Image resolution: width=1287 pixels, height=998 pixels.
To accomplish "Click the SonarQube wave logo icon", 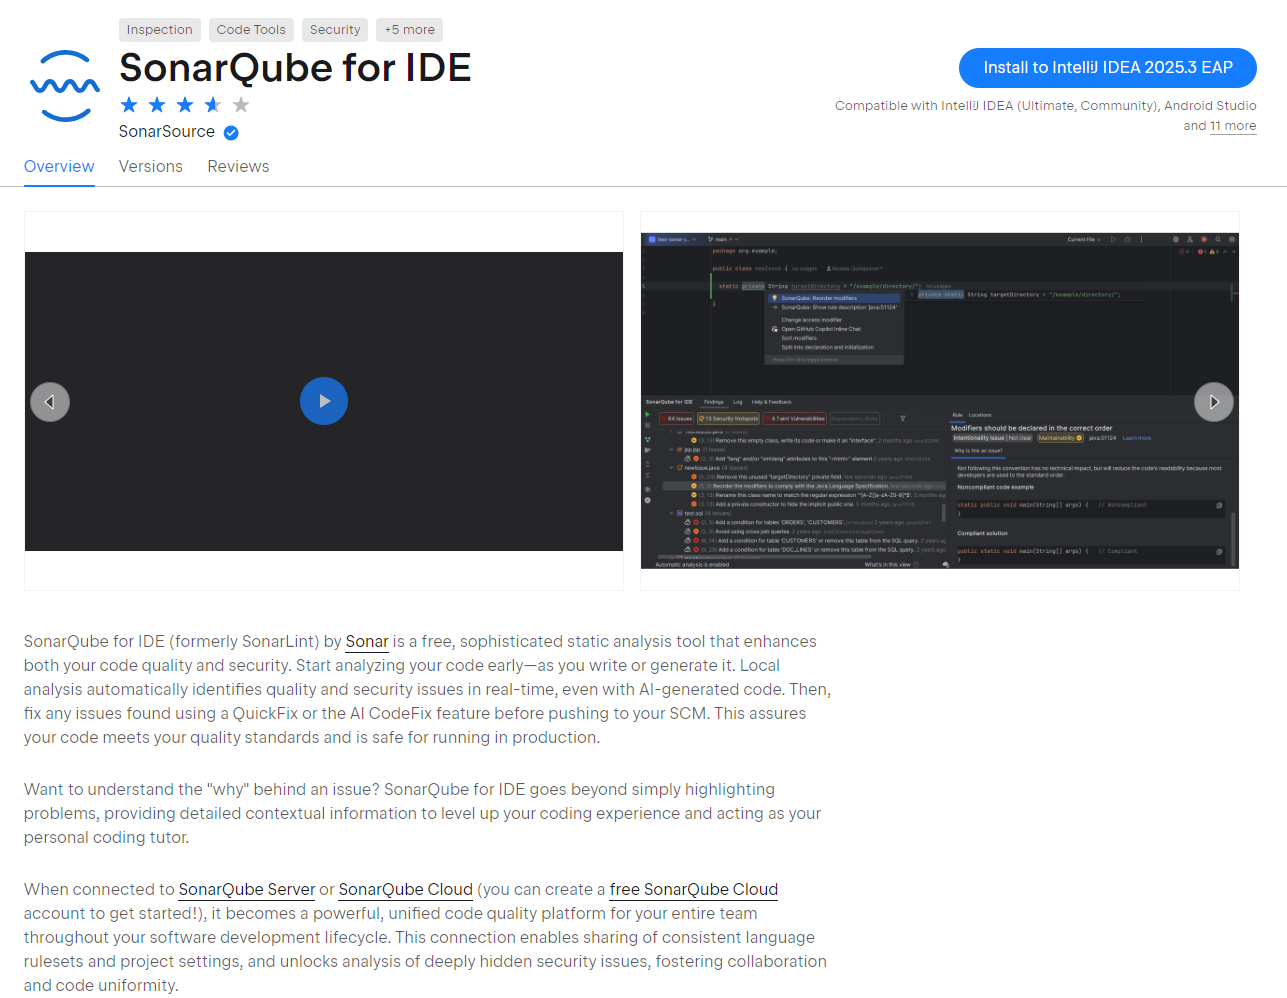I will [65, 86].
